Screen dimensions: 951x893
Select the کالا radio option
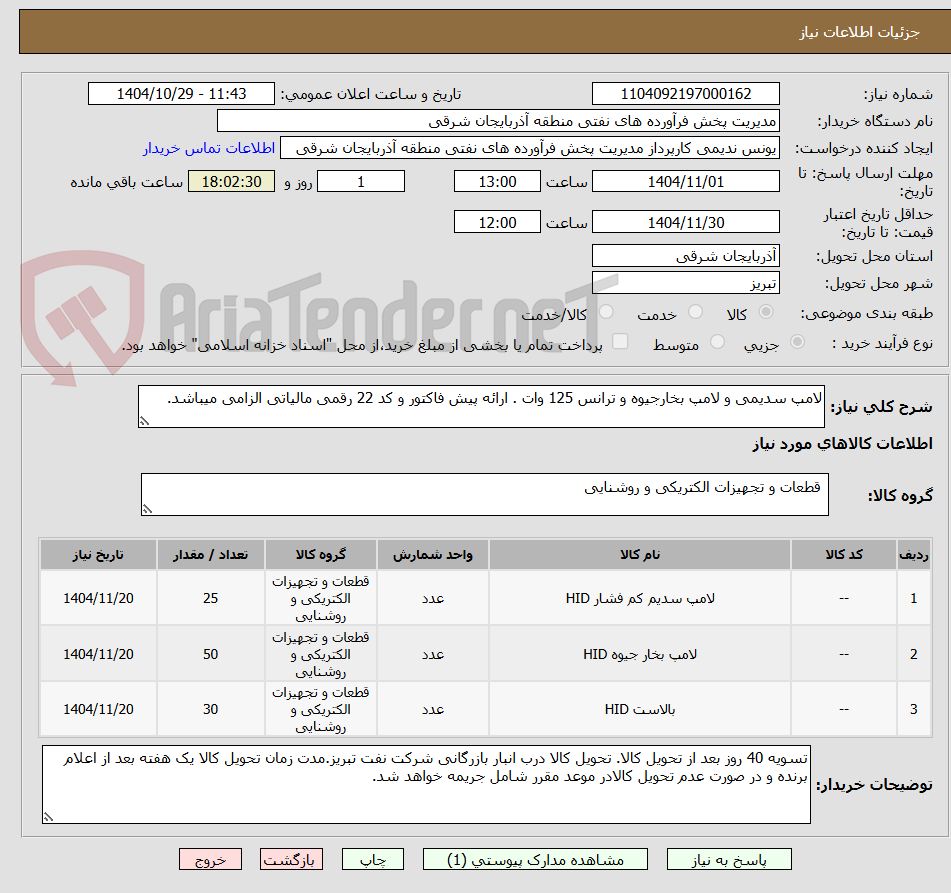pyautogui.click(x=766, y=312)
